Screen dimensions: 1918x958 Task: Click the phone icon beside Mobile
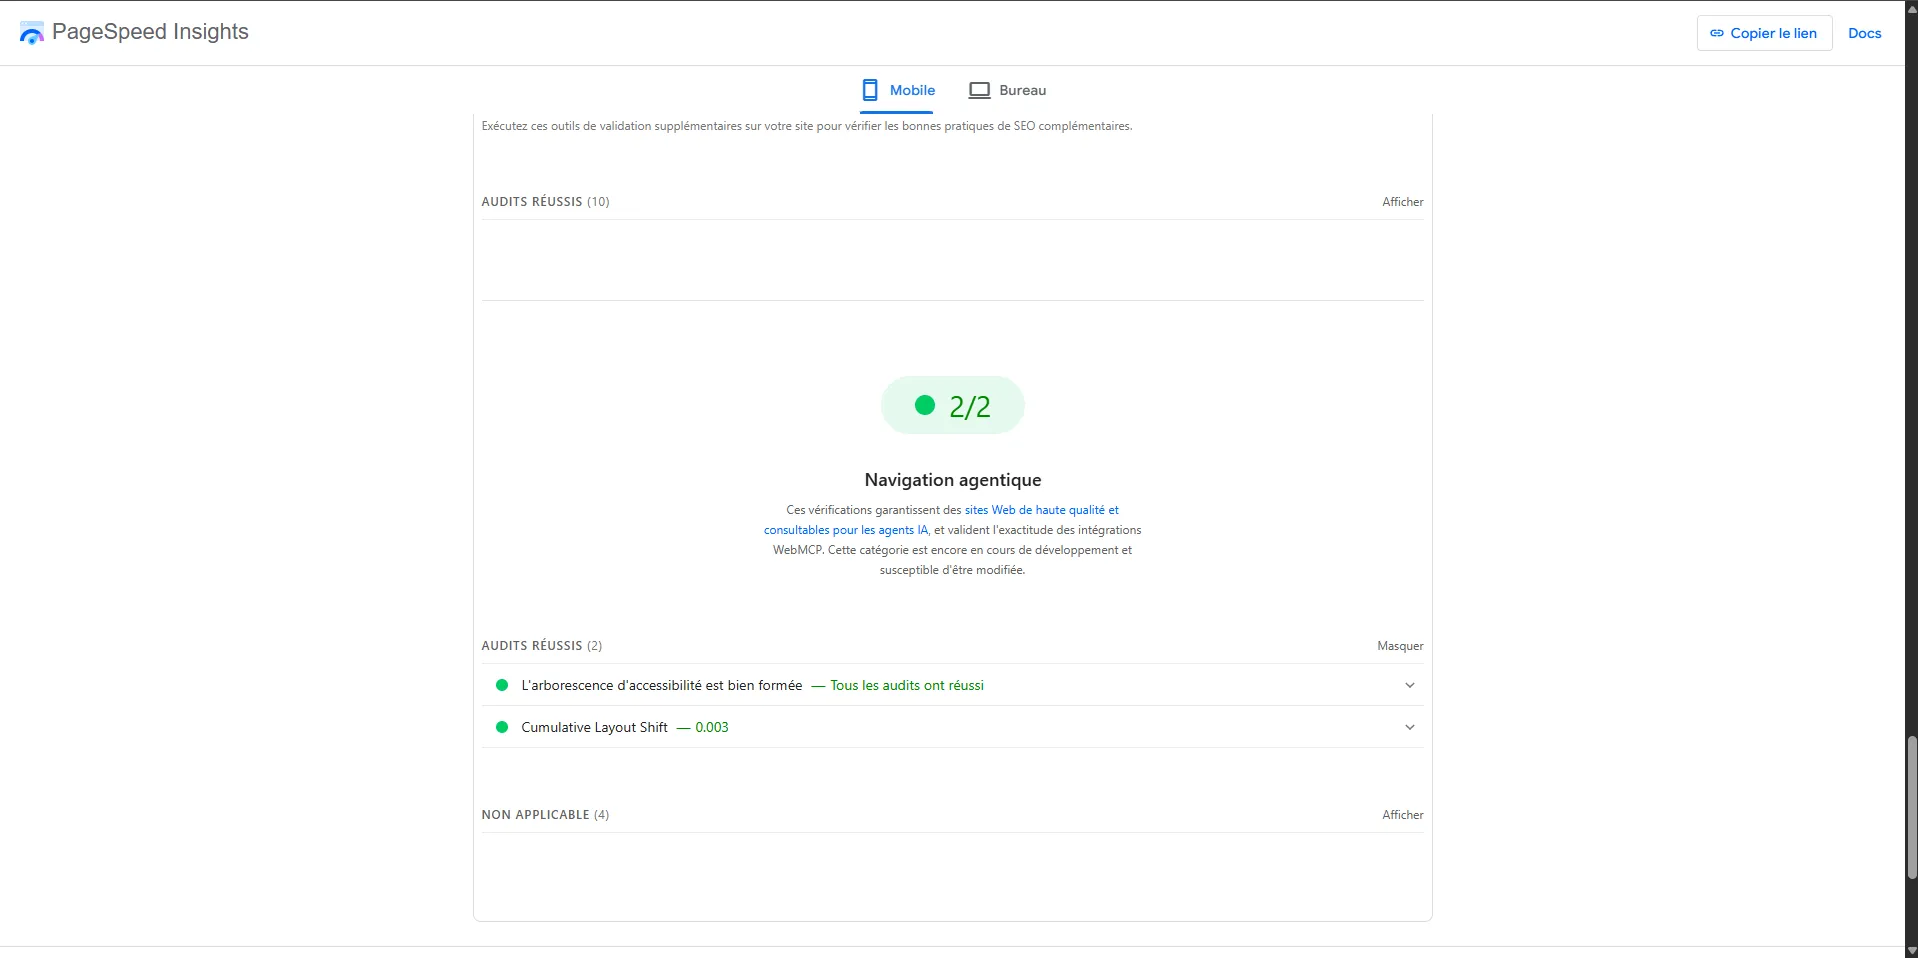(870, 90)
